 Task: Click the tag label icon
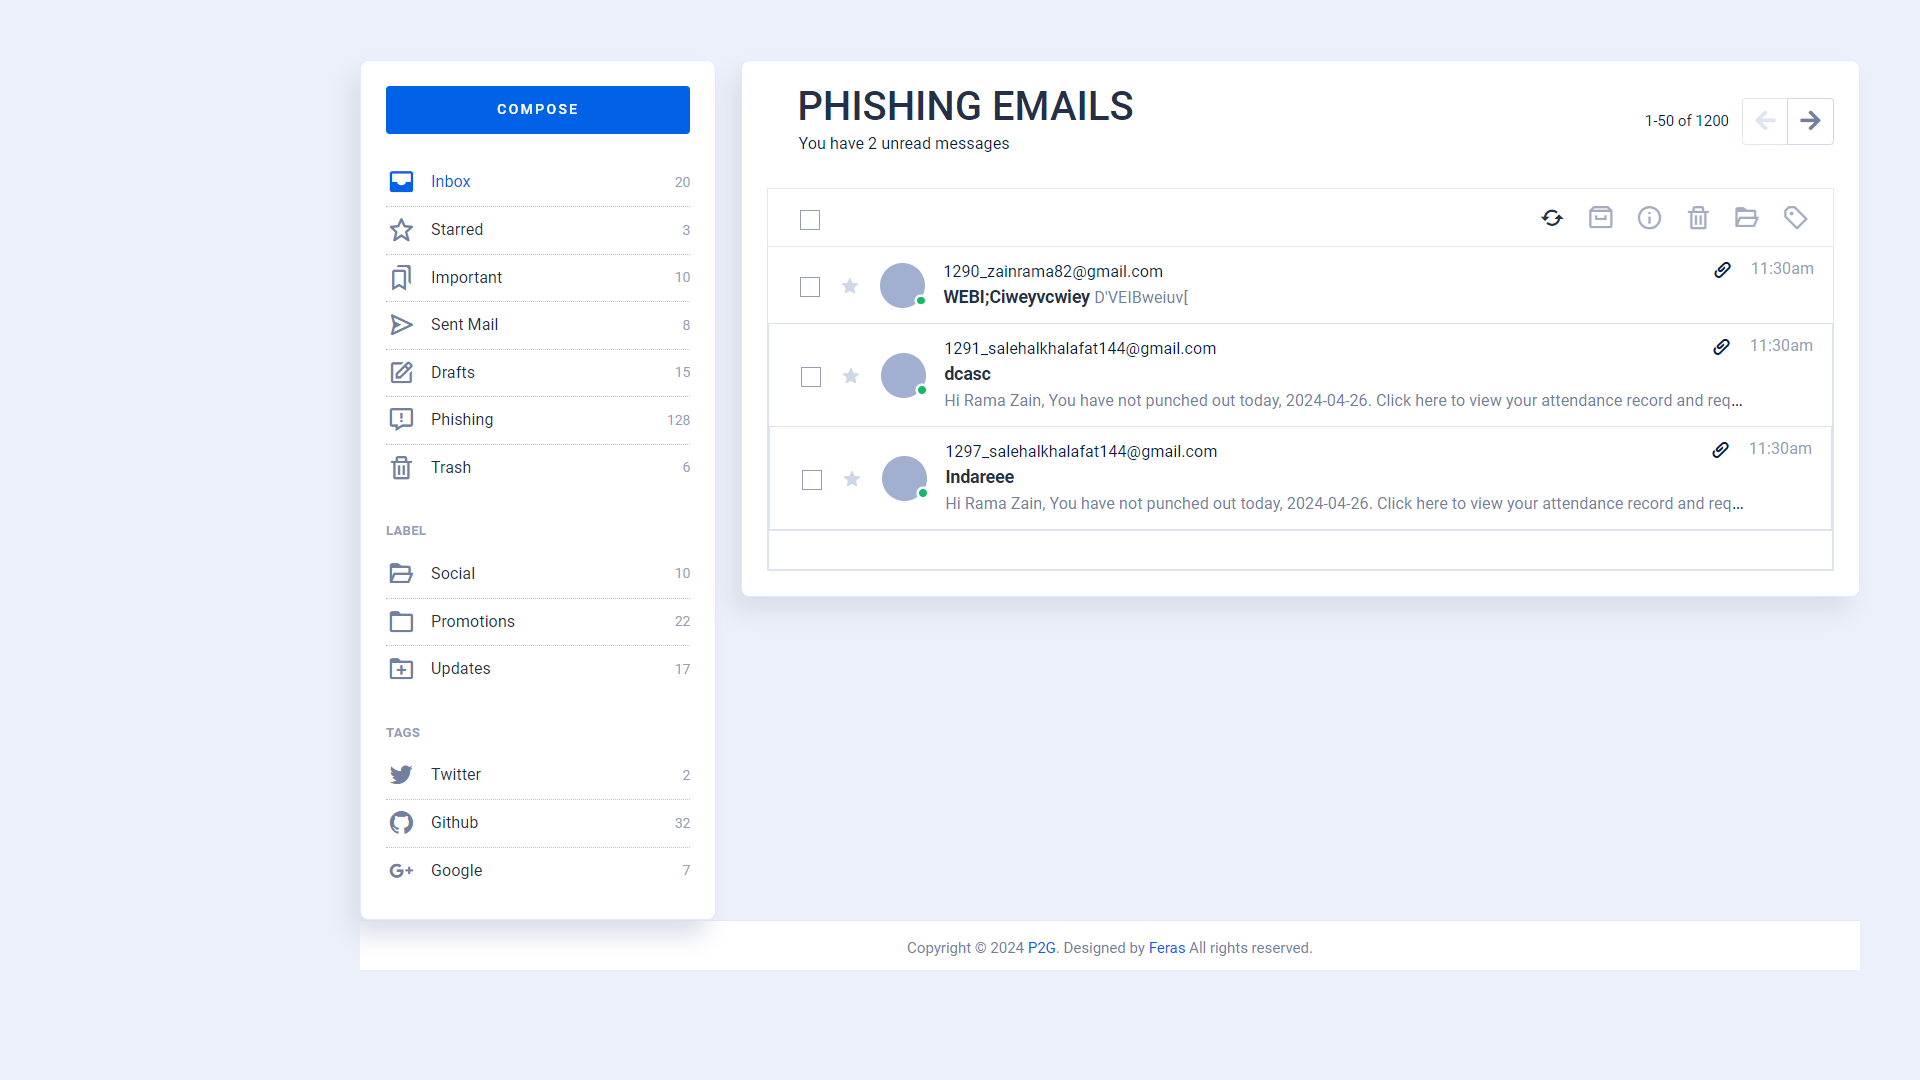[1795, 218]
